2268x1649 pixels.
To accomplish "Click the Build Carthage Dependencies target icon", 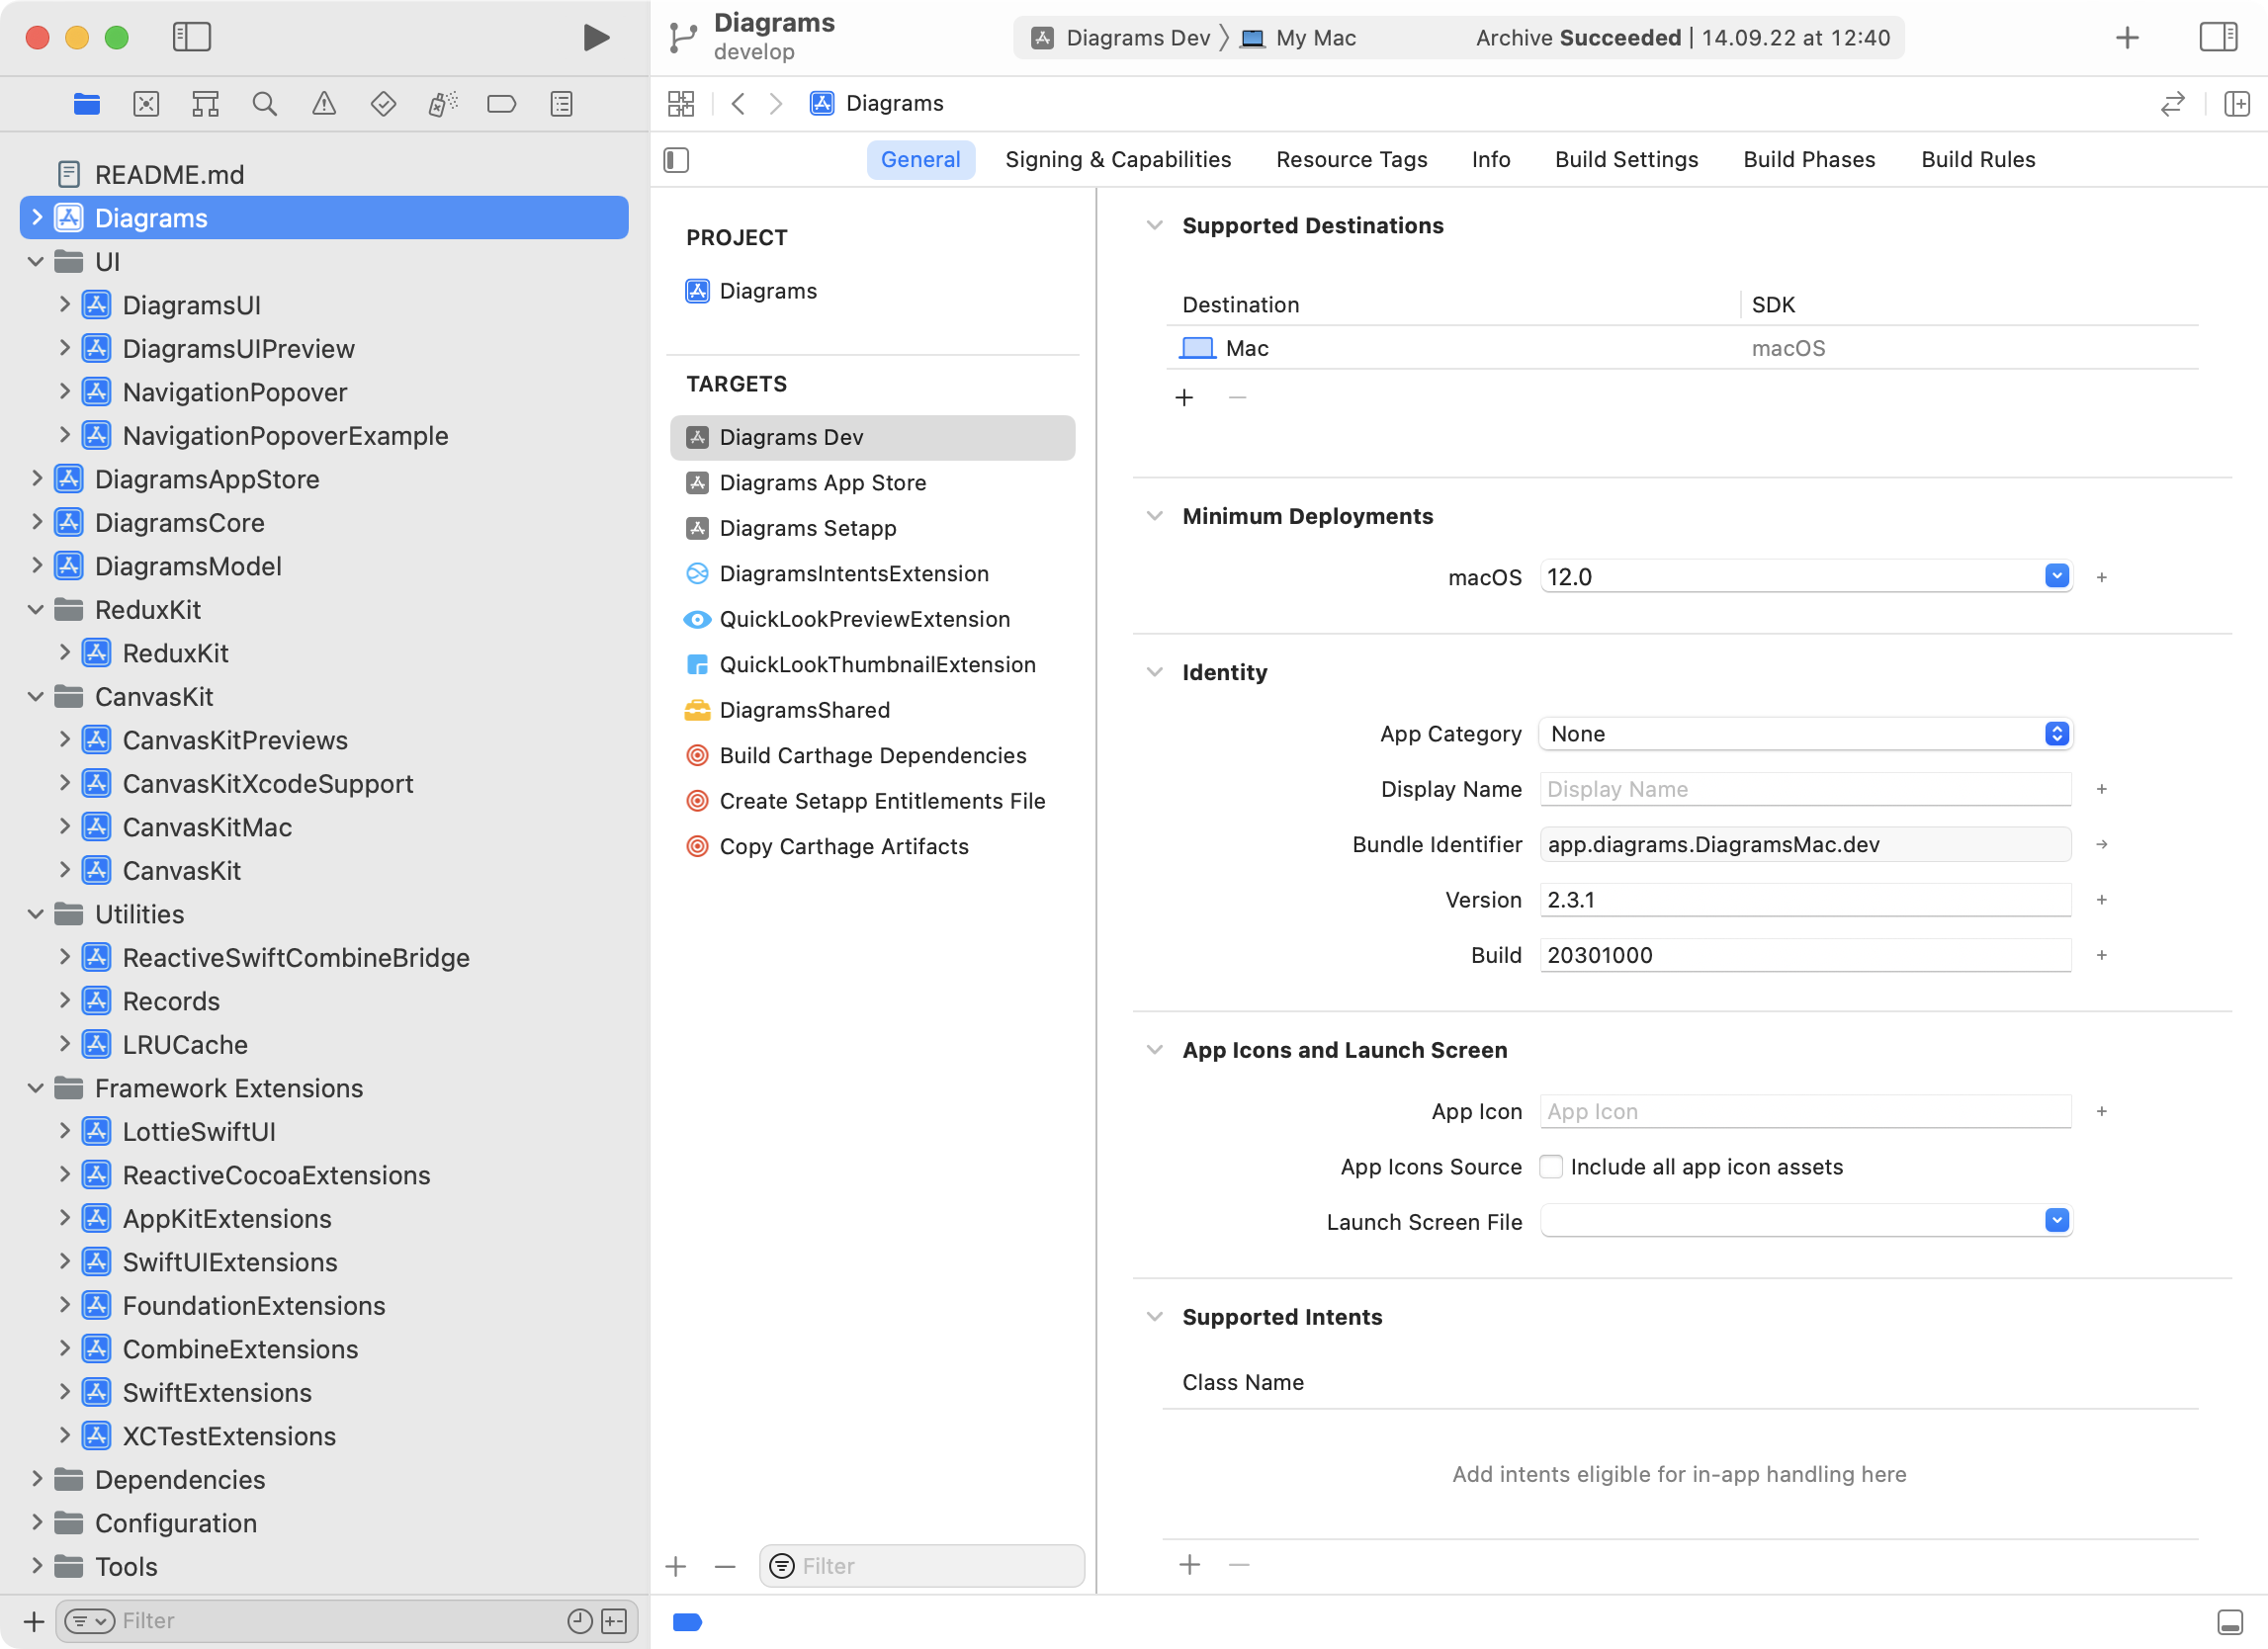I will pyautogui.click(x=696, y=755).
